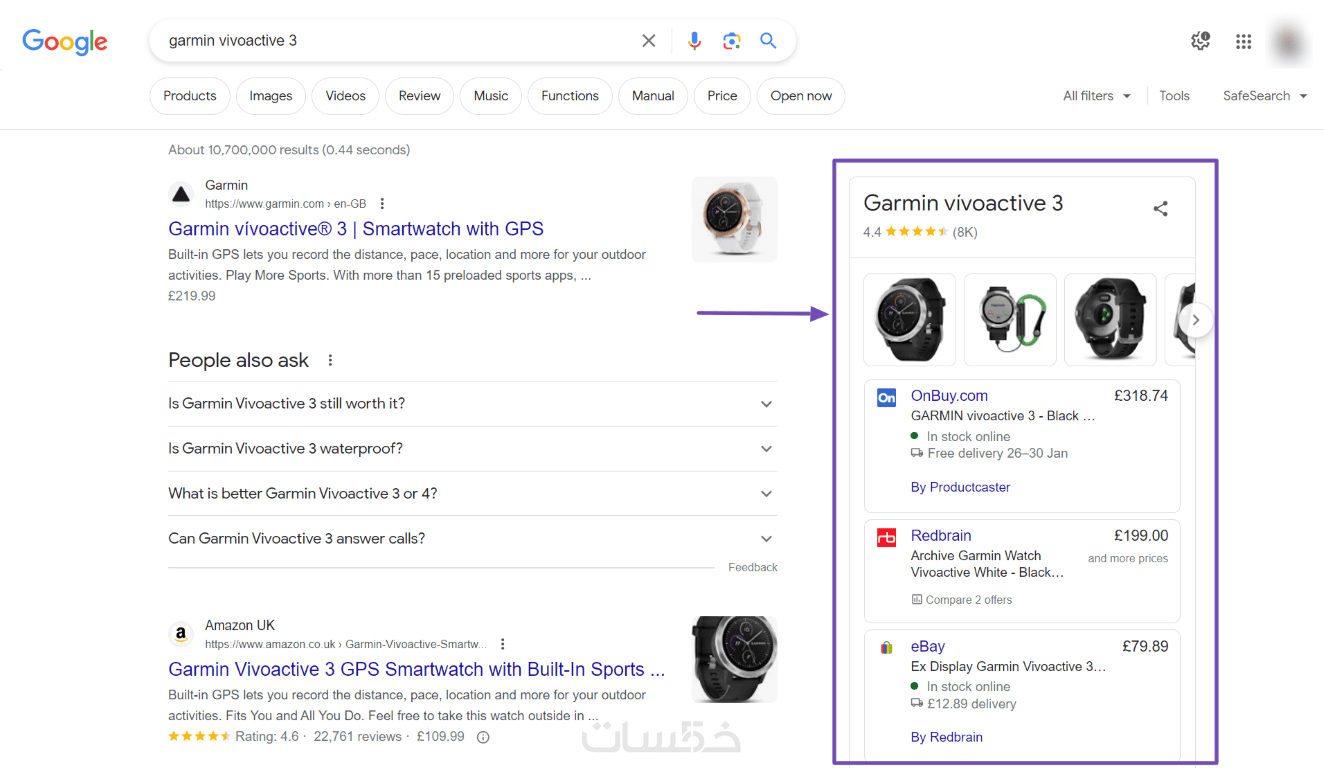Select the Videos filter tab
Viewport: 1324px width, 768px height.
(345, 96)
